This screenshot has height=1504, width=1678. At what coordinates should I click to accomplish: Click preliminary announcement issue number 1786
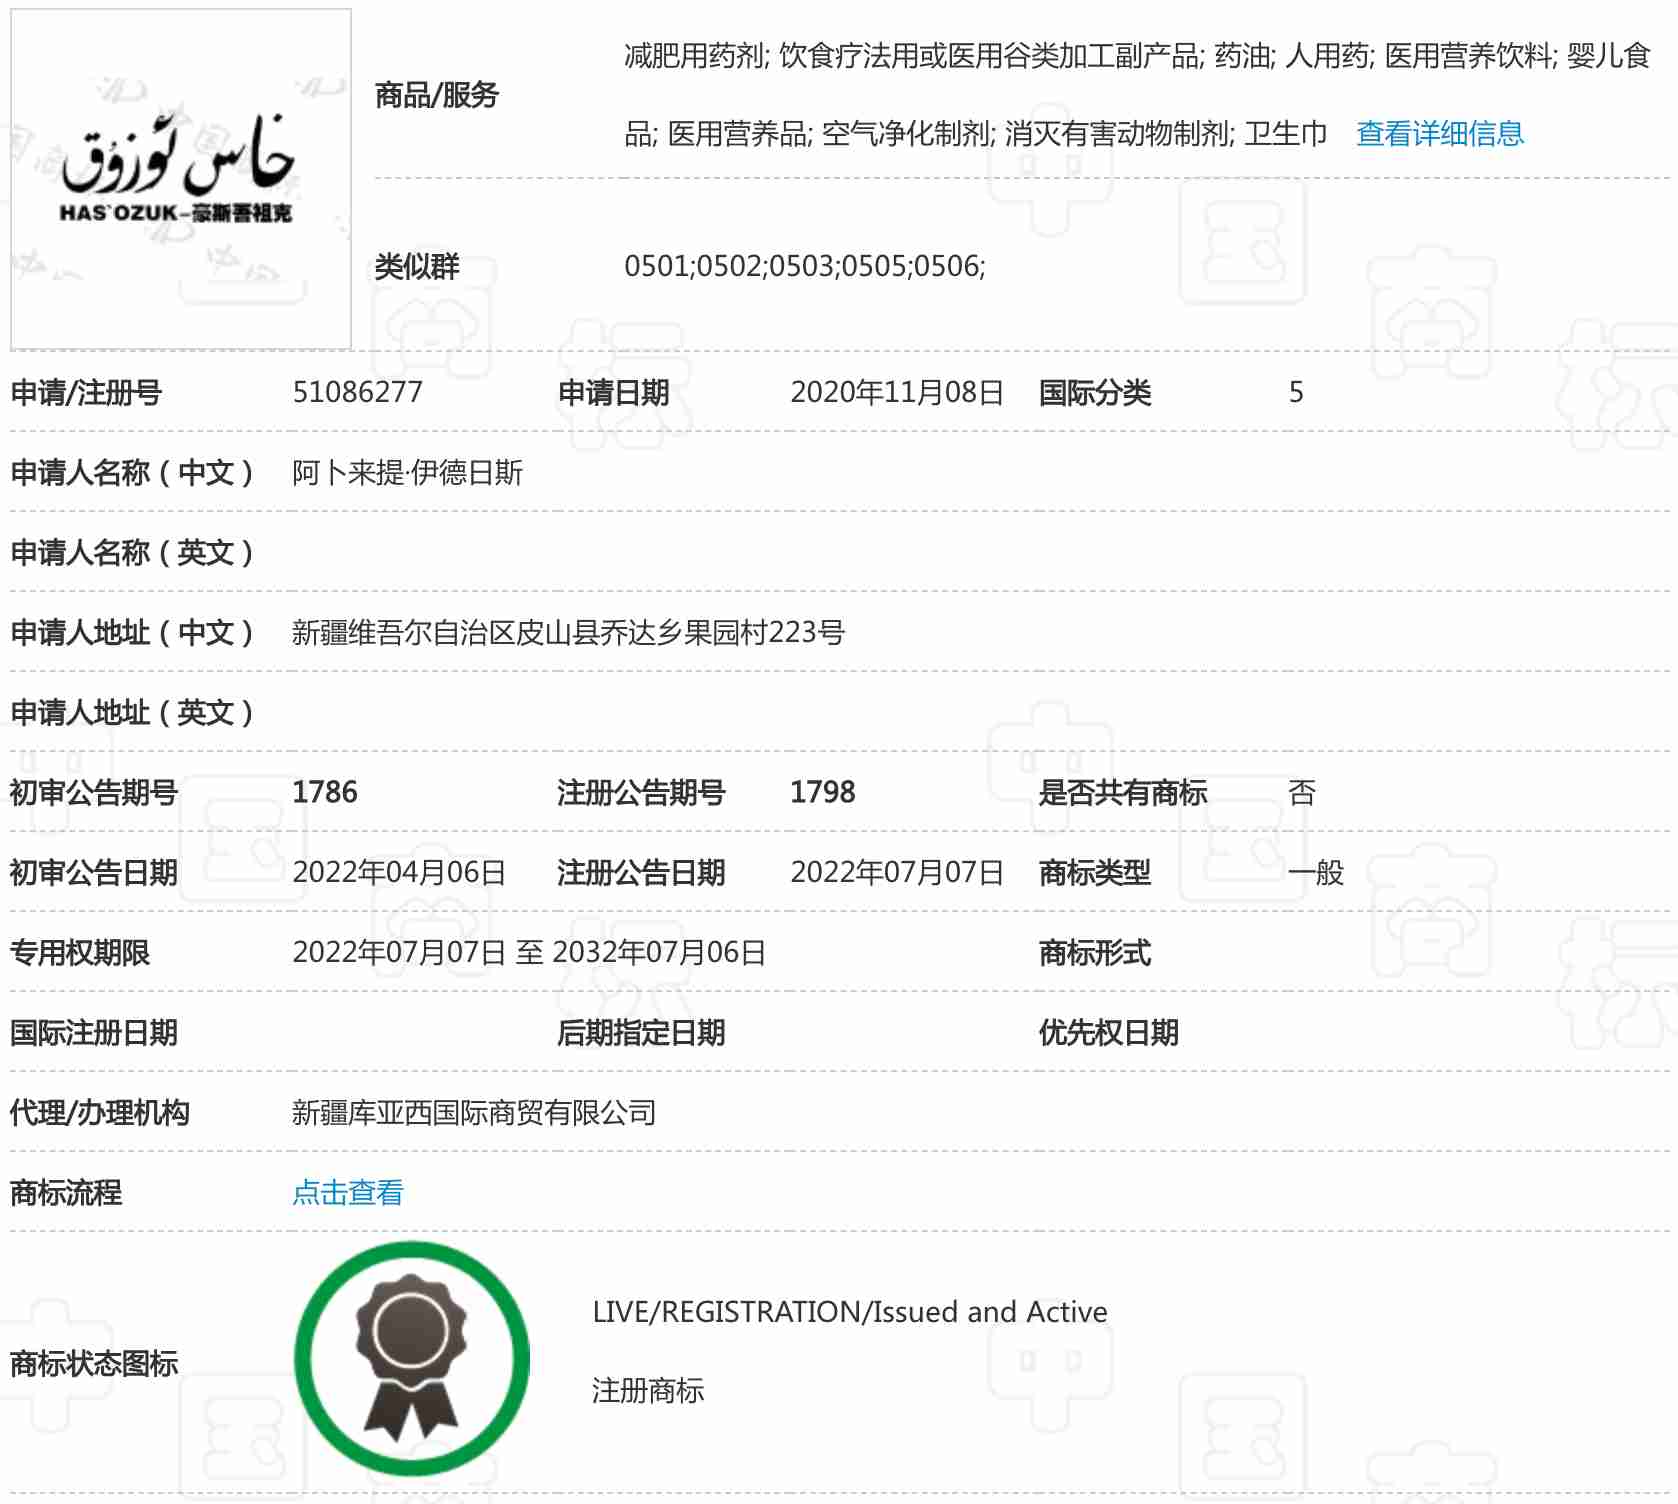[x=324, y=792]
